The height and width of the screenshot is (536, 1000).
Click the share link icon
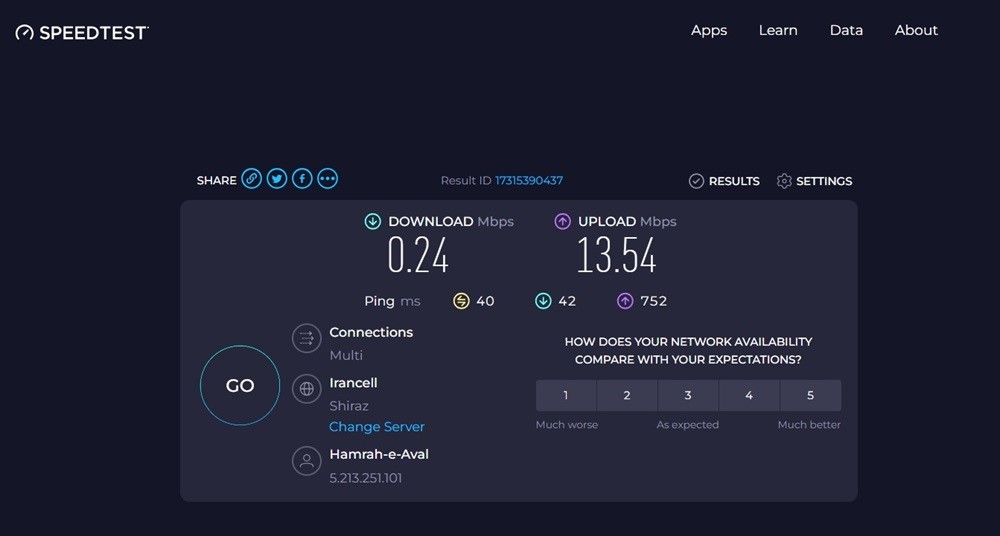click(252, 179)
